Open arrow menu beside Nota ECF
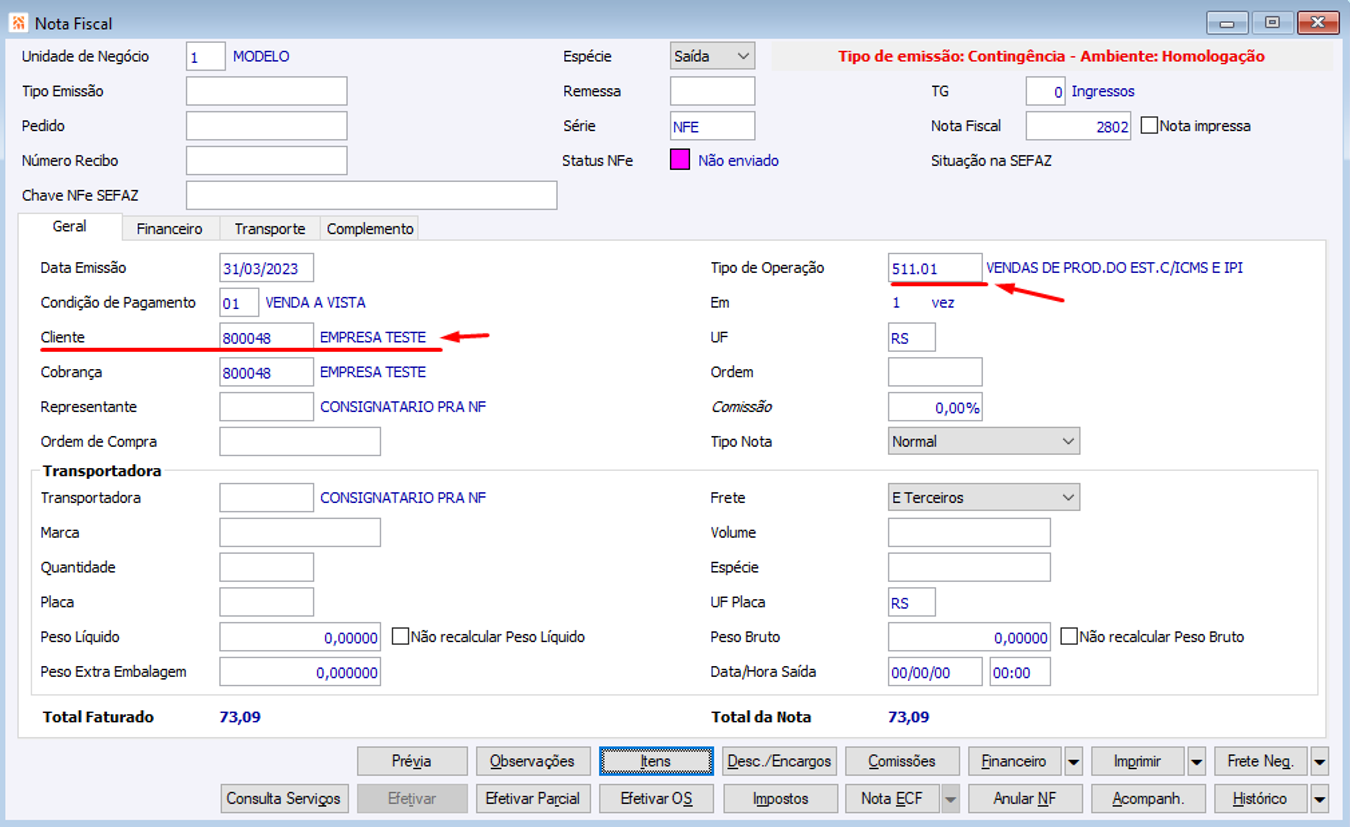The height and width of the screenshot is (827, 1350). pyautogui.click(x=949, y=799)
